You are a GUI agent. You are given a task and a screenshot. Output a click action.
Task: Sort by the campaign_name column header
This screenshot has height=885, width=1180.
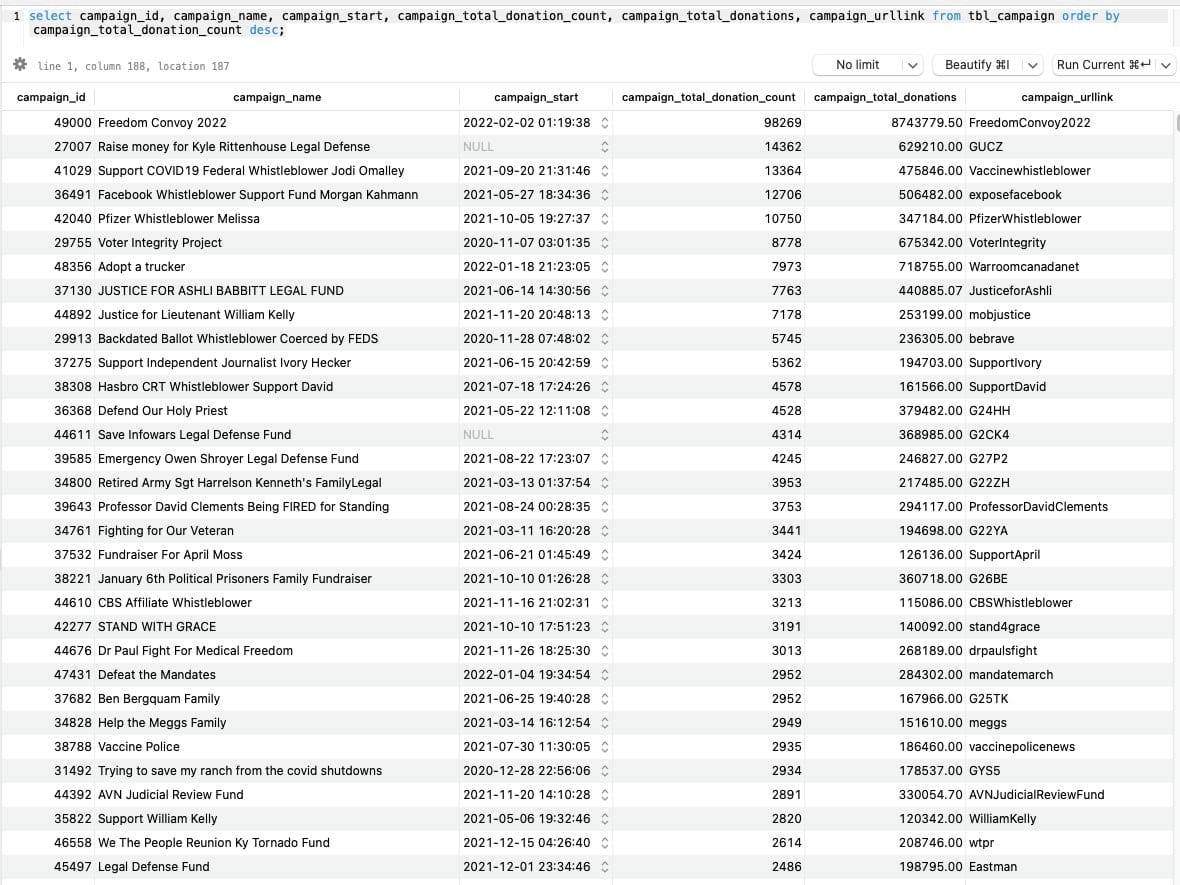click(x=277, y=97)
